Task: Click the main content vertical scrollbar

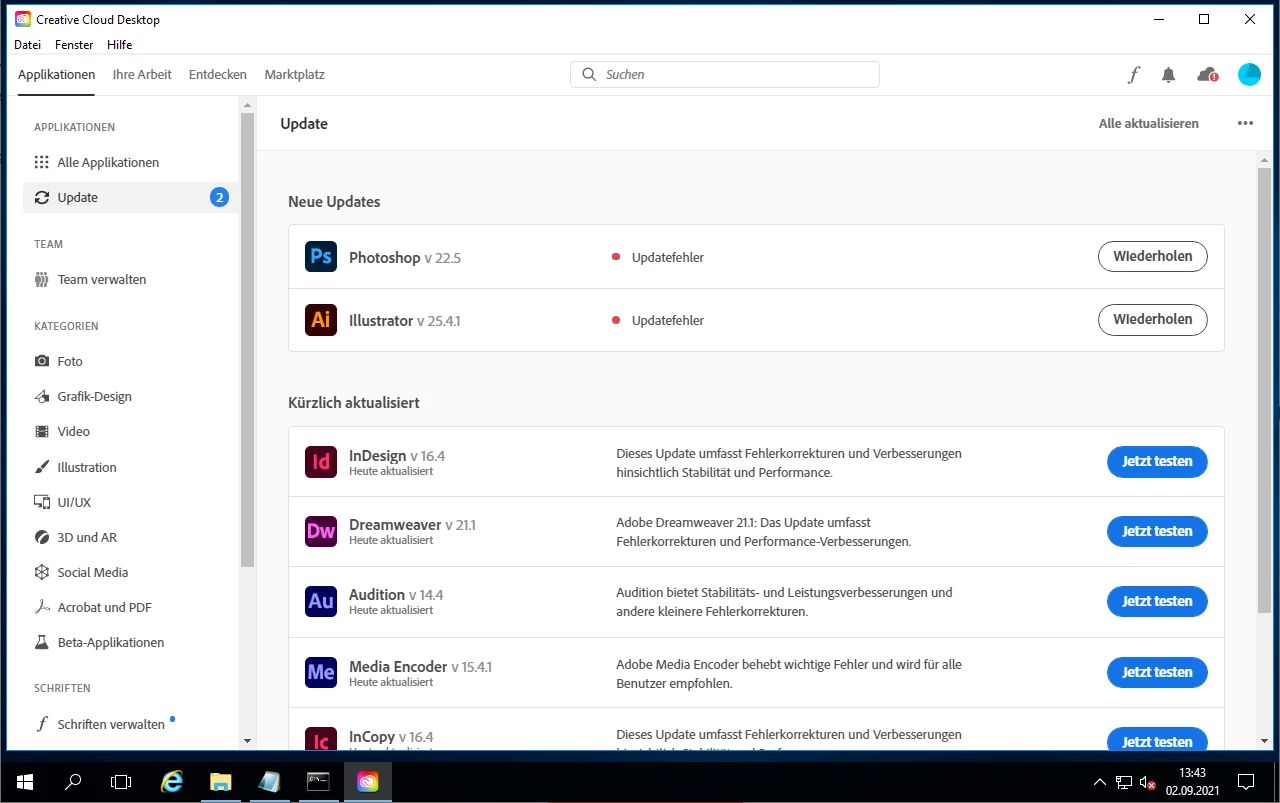Action: coord(1265,390)
